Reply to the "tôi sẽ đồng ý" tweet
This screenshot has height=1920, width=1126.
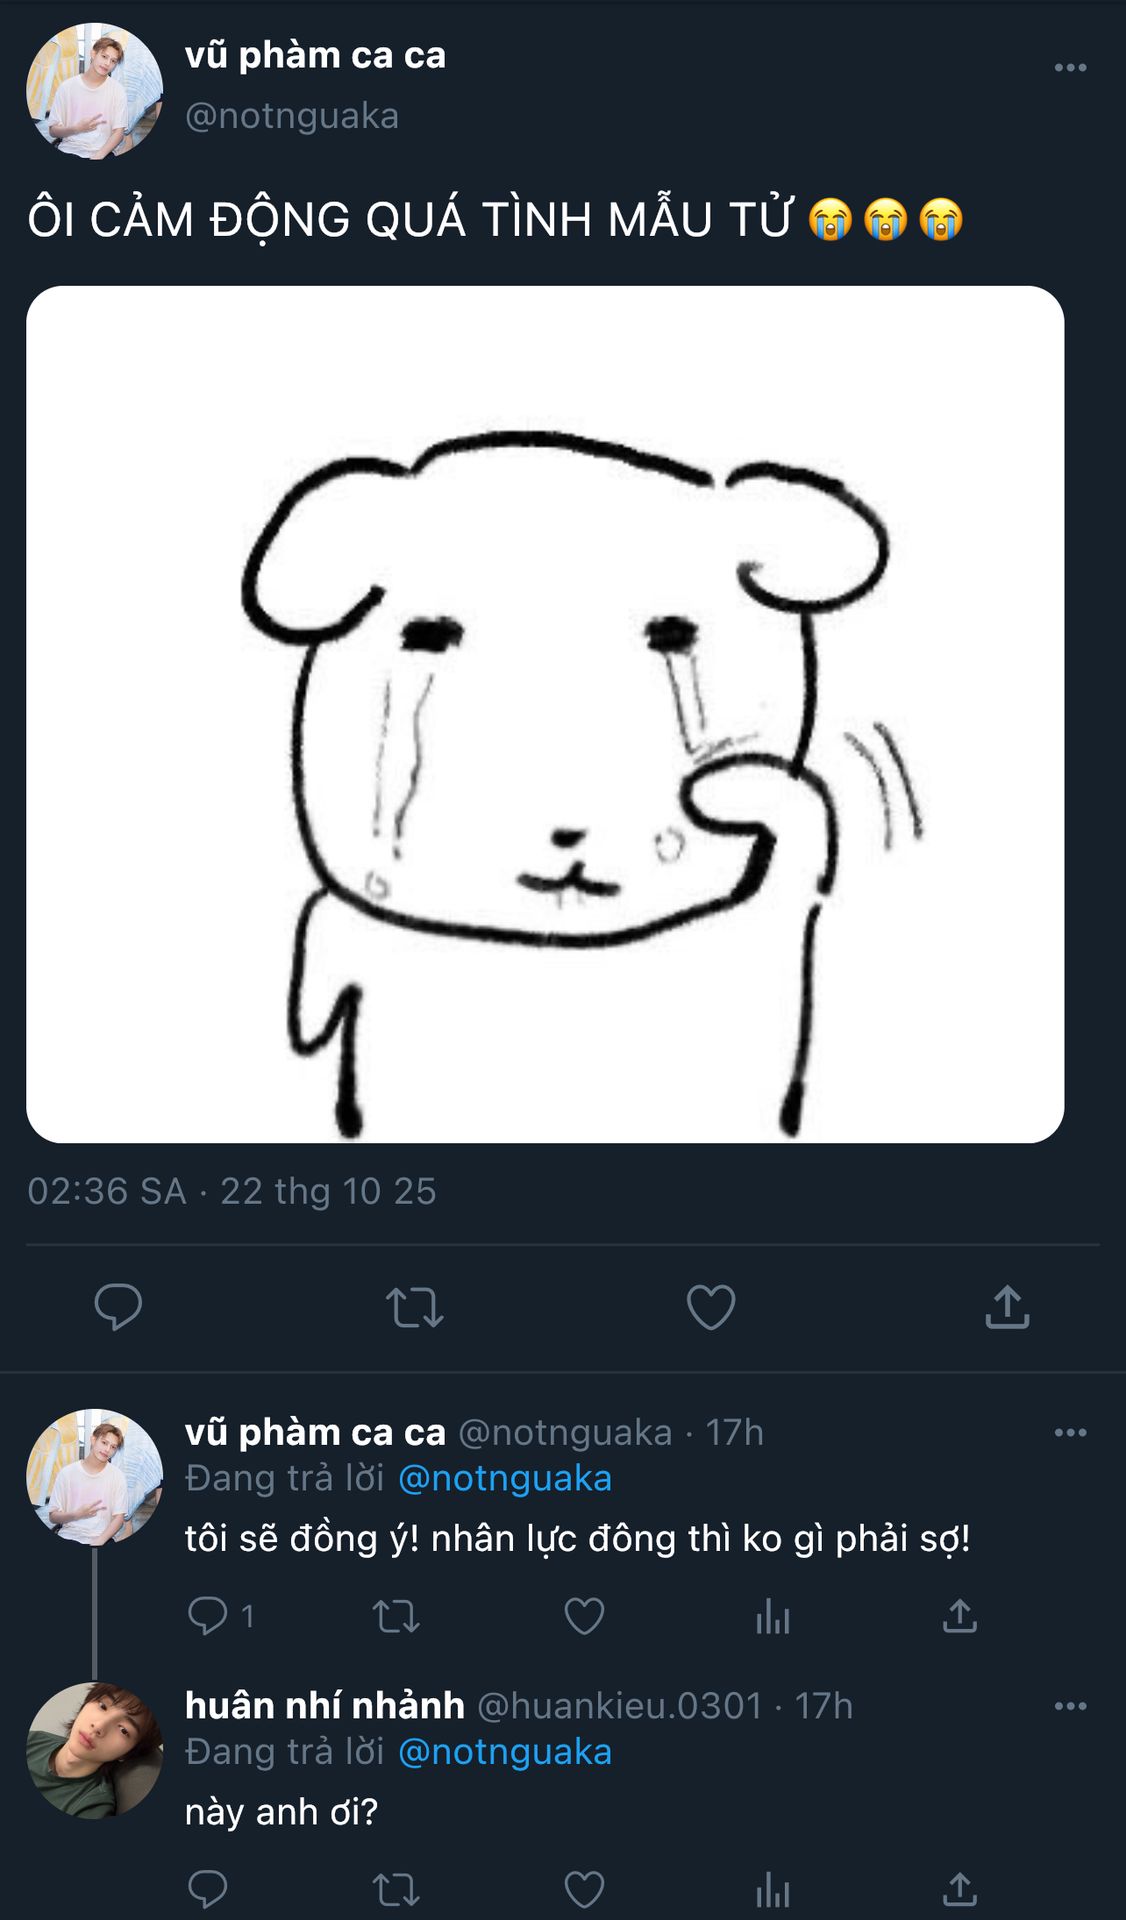208,1616
